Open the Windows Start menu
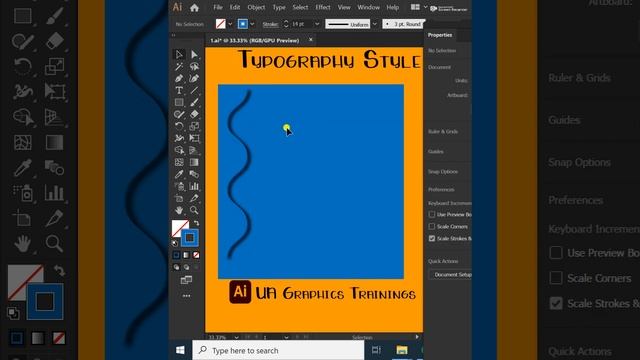640x360 pixels. (x=180, y=350)
